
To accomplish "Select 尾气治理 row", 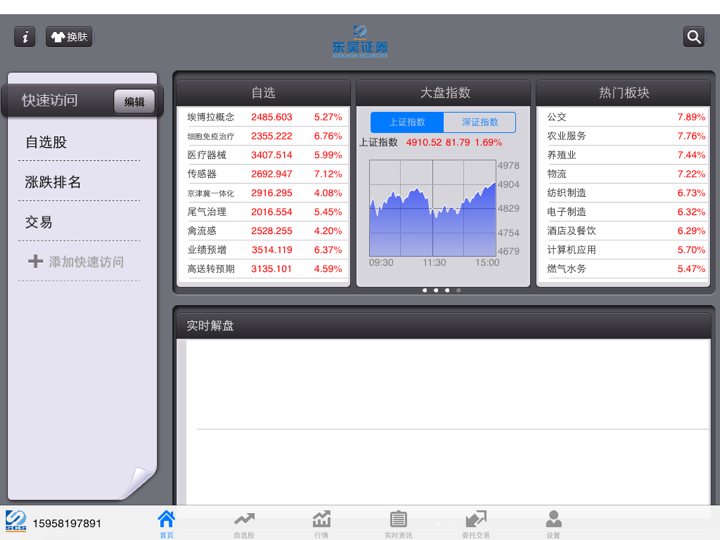I will coord(264,212).
